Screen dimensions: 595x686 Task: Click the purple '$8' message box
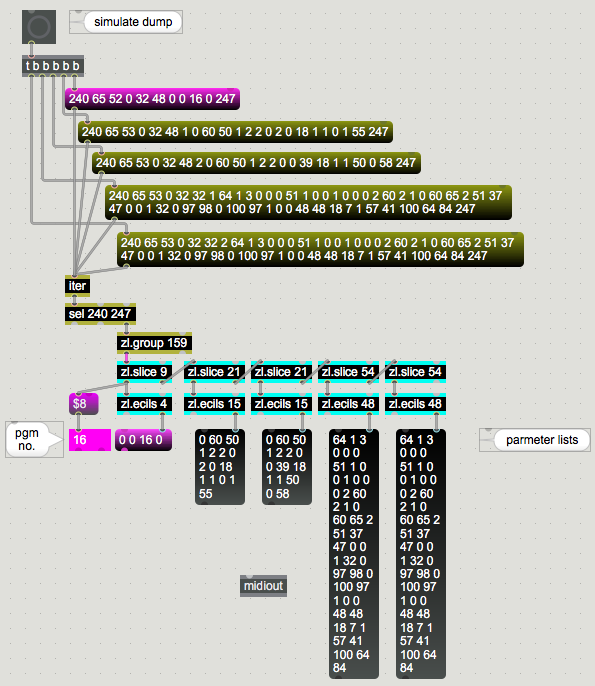click(84, 404)
